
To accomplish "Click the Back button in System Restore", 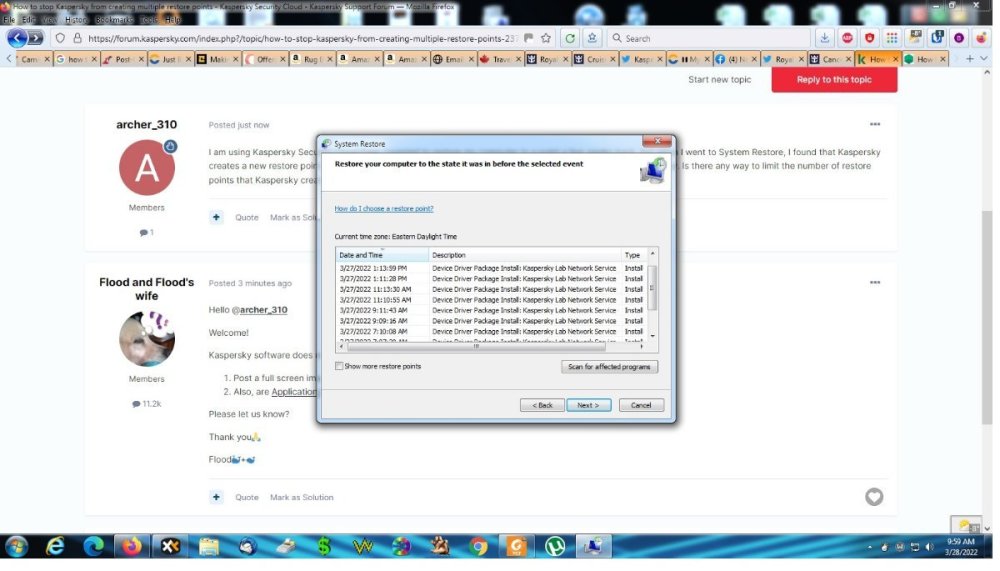I will (x=542, y=405).
